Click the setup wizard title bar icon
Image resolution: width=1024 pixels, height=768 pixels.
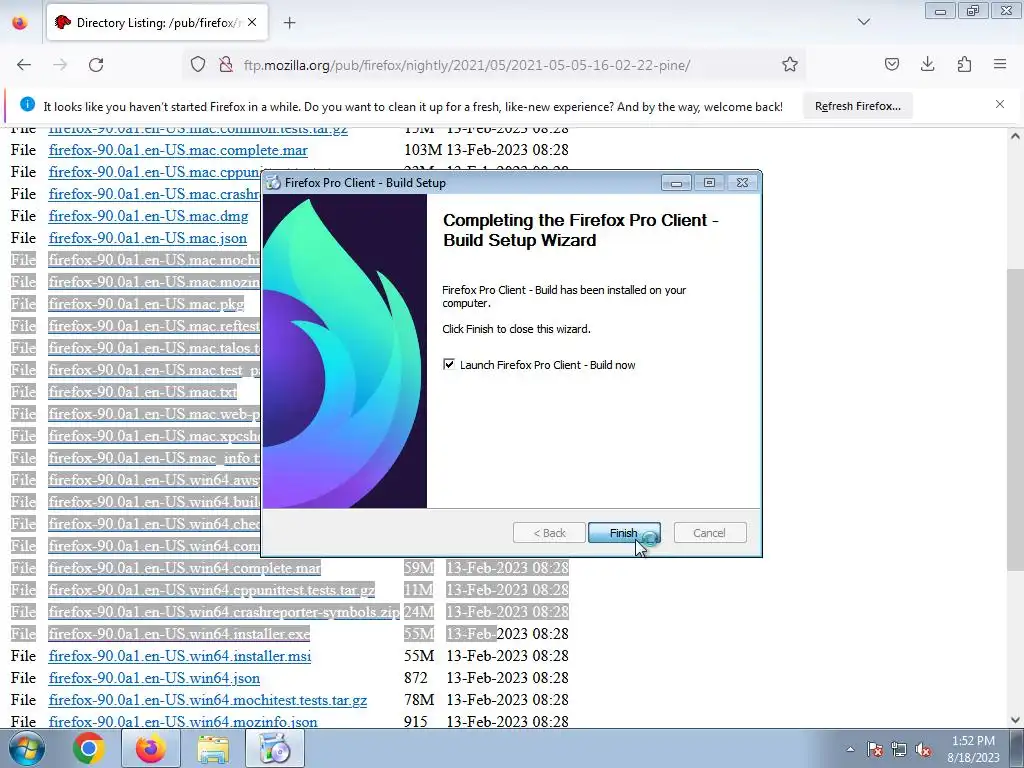coord(273,183)
